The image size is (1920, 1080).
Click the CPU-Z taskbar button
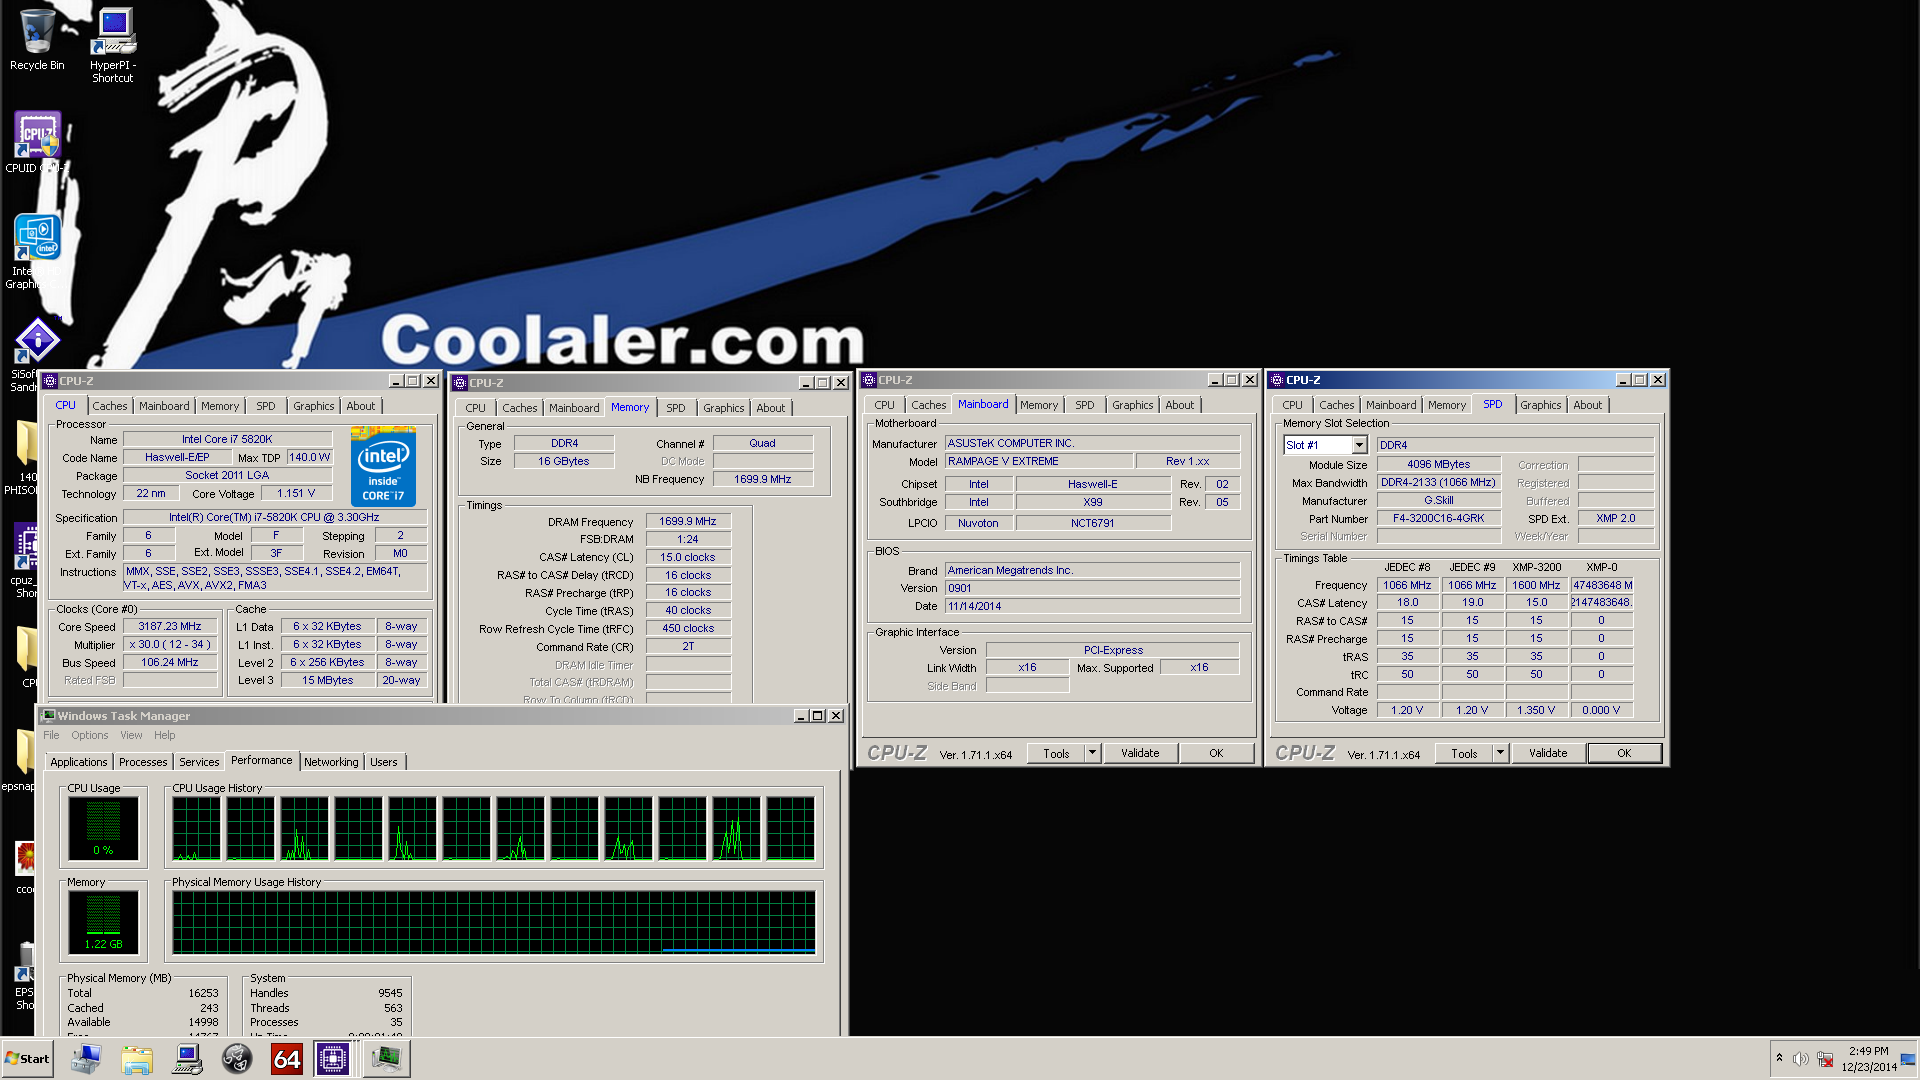(333, 1059)
